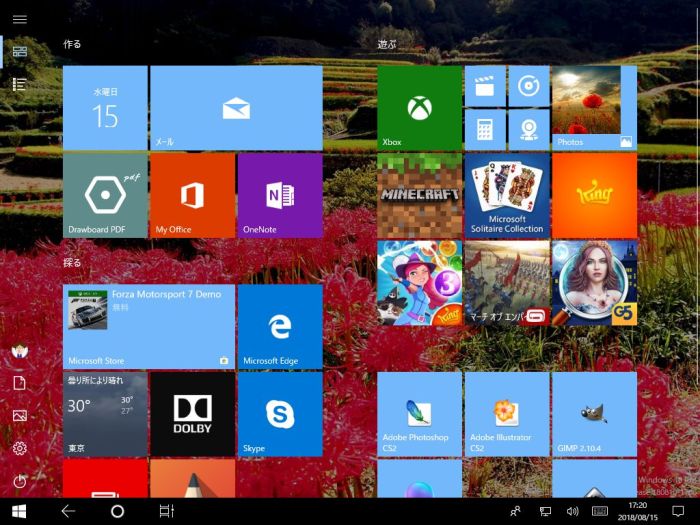The image size is (700, 525).
Task: Open the Movies & TV clapperboard tile
Action: tap(485, 87)
